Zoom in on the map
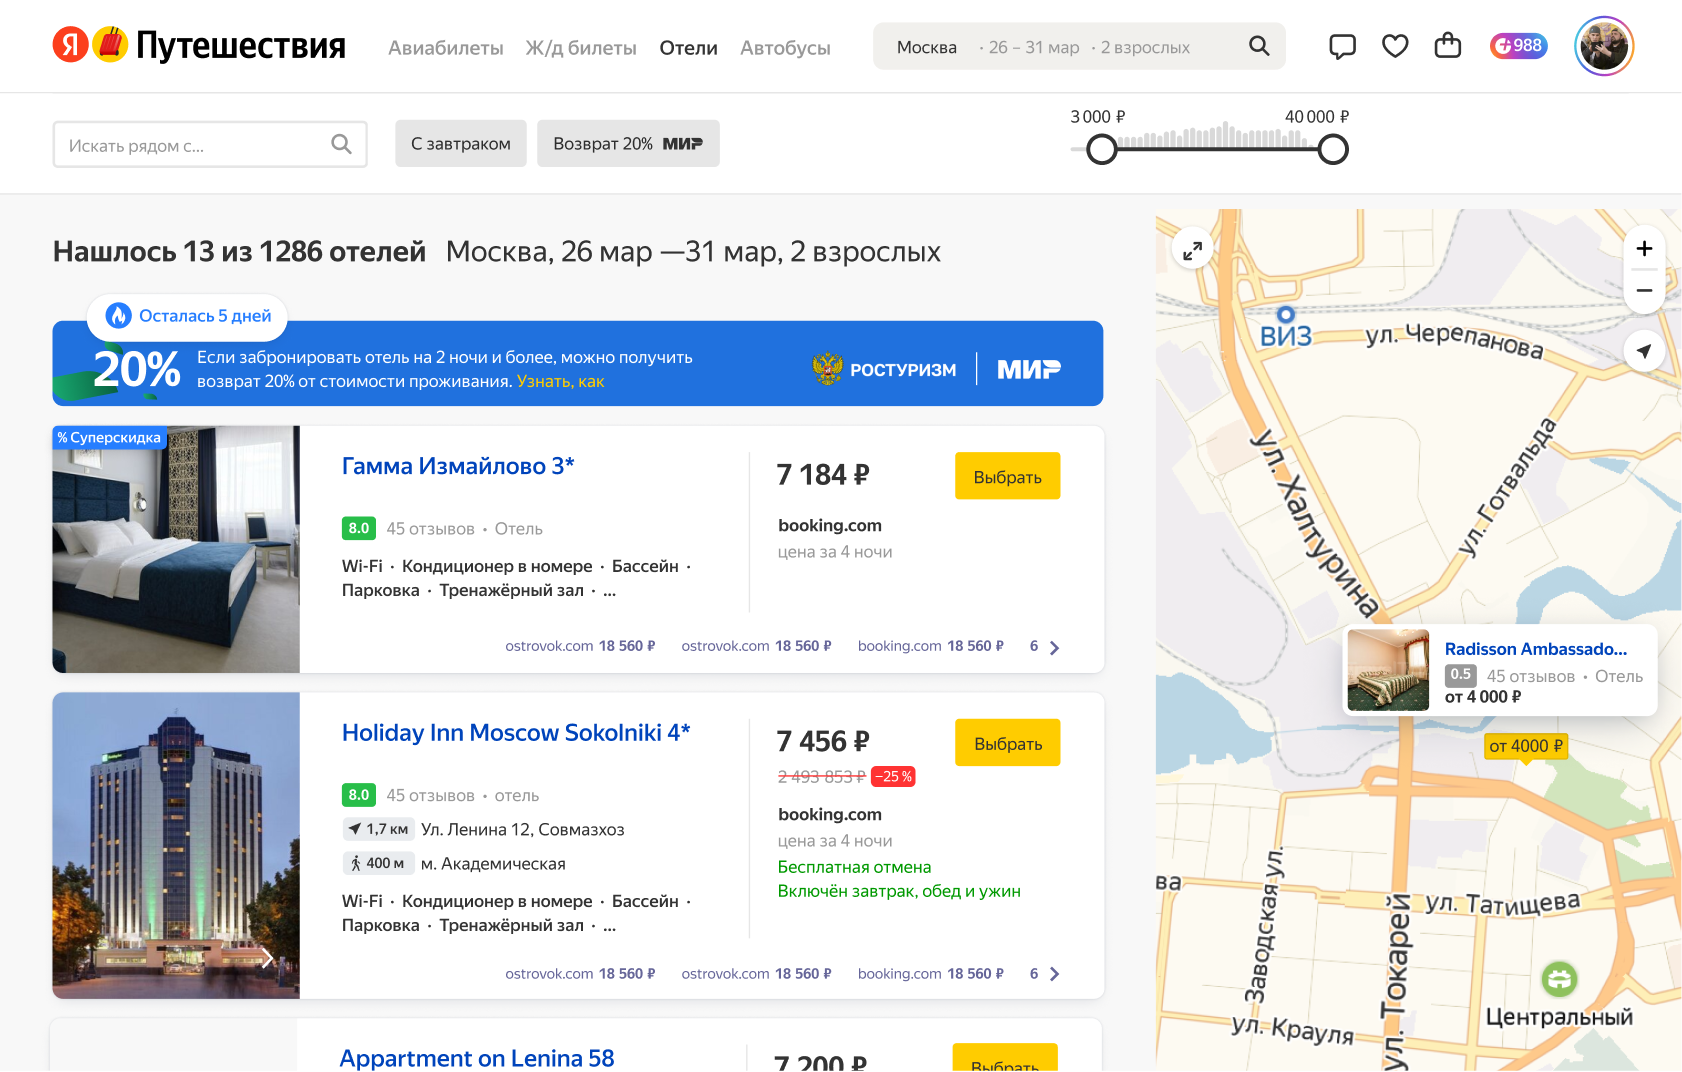1682x1072 pixels. pyautogui.click(x=1644, y=249)
